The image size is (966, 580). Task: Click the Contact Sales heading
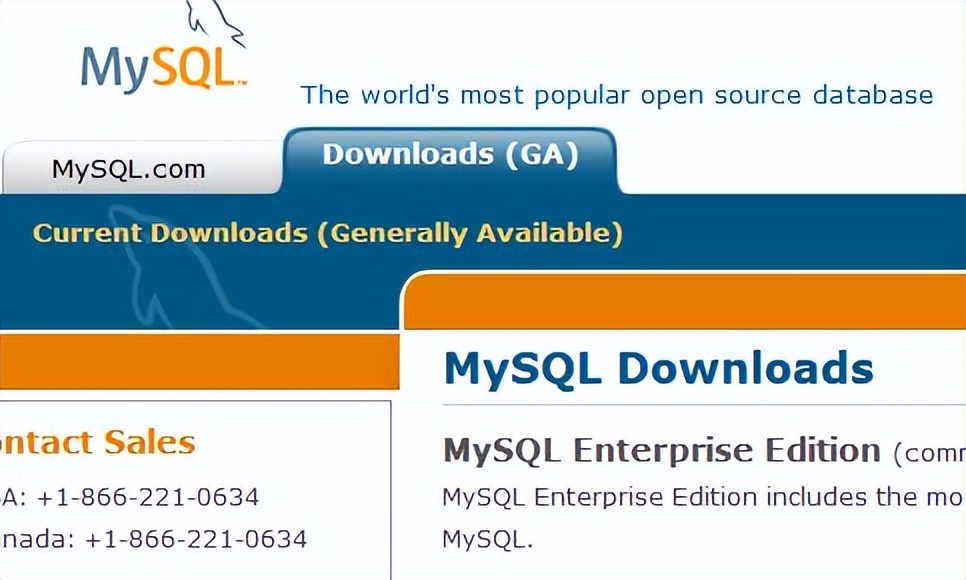coord(95,441)
